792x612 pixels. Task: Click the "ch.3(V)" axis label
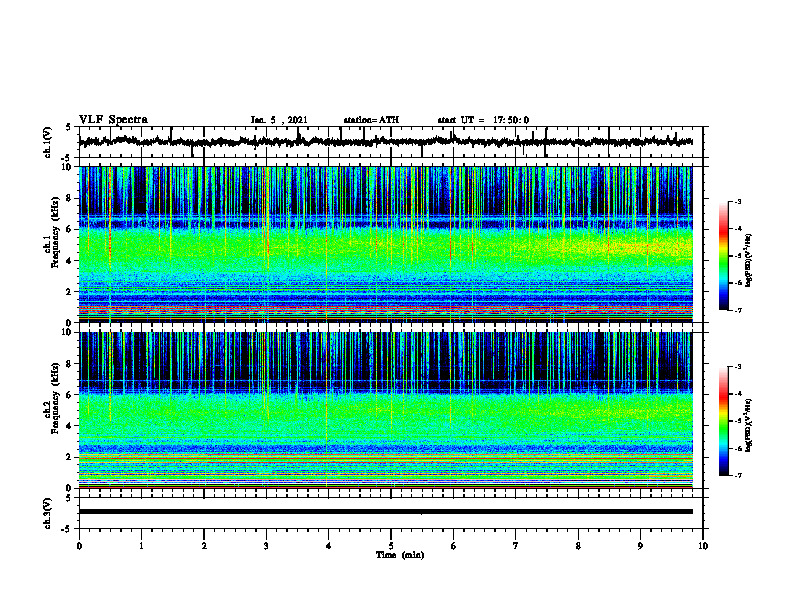click(x=48, y=514)
